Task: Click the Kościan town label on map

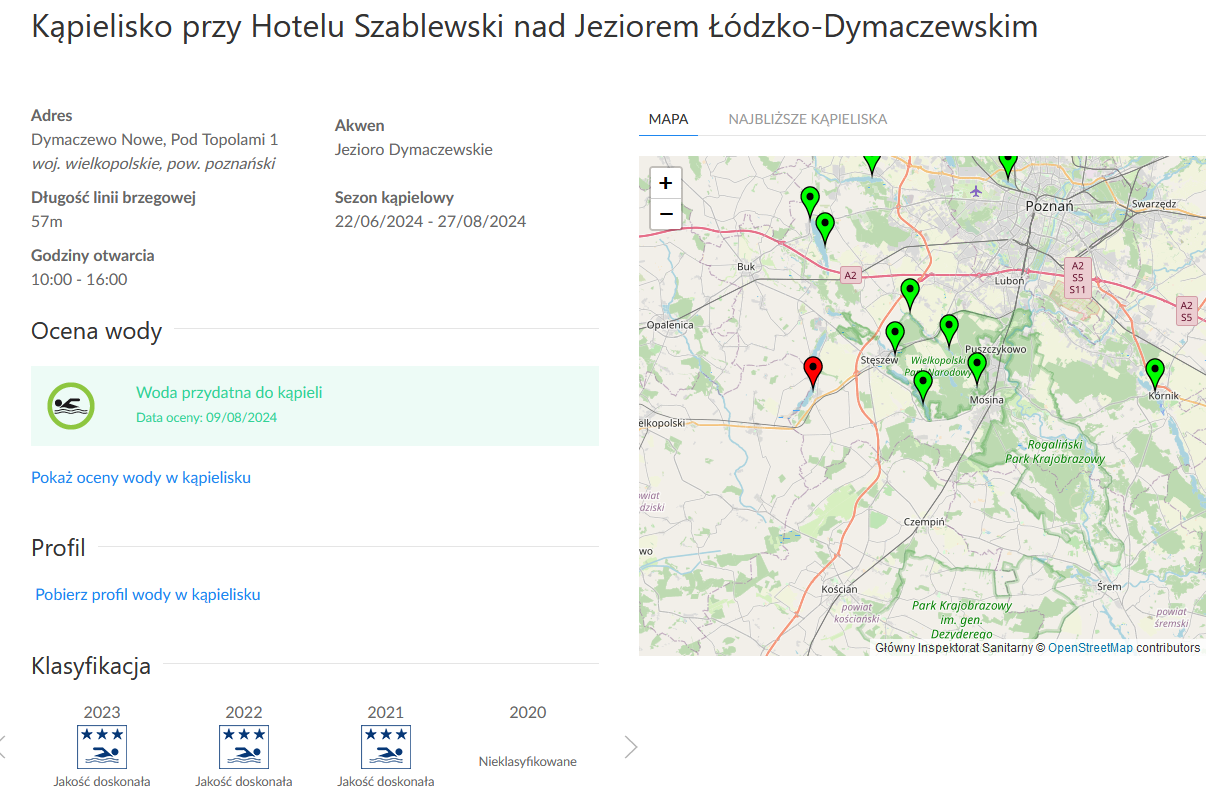Action: pyautogui.click(x=839, y=590)
